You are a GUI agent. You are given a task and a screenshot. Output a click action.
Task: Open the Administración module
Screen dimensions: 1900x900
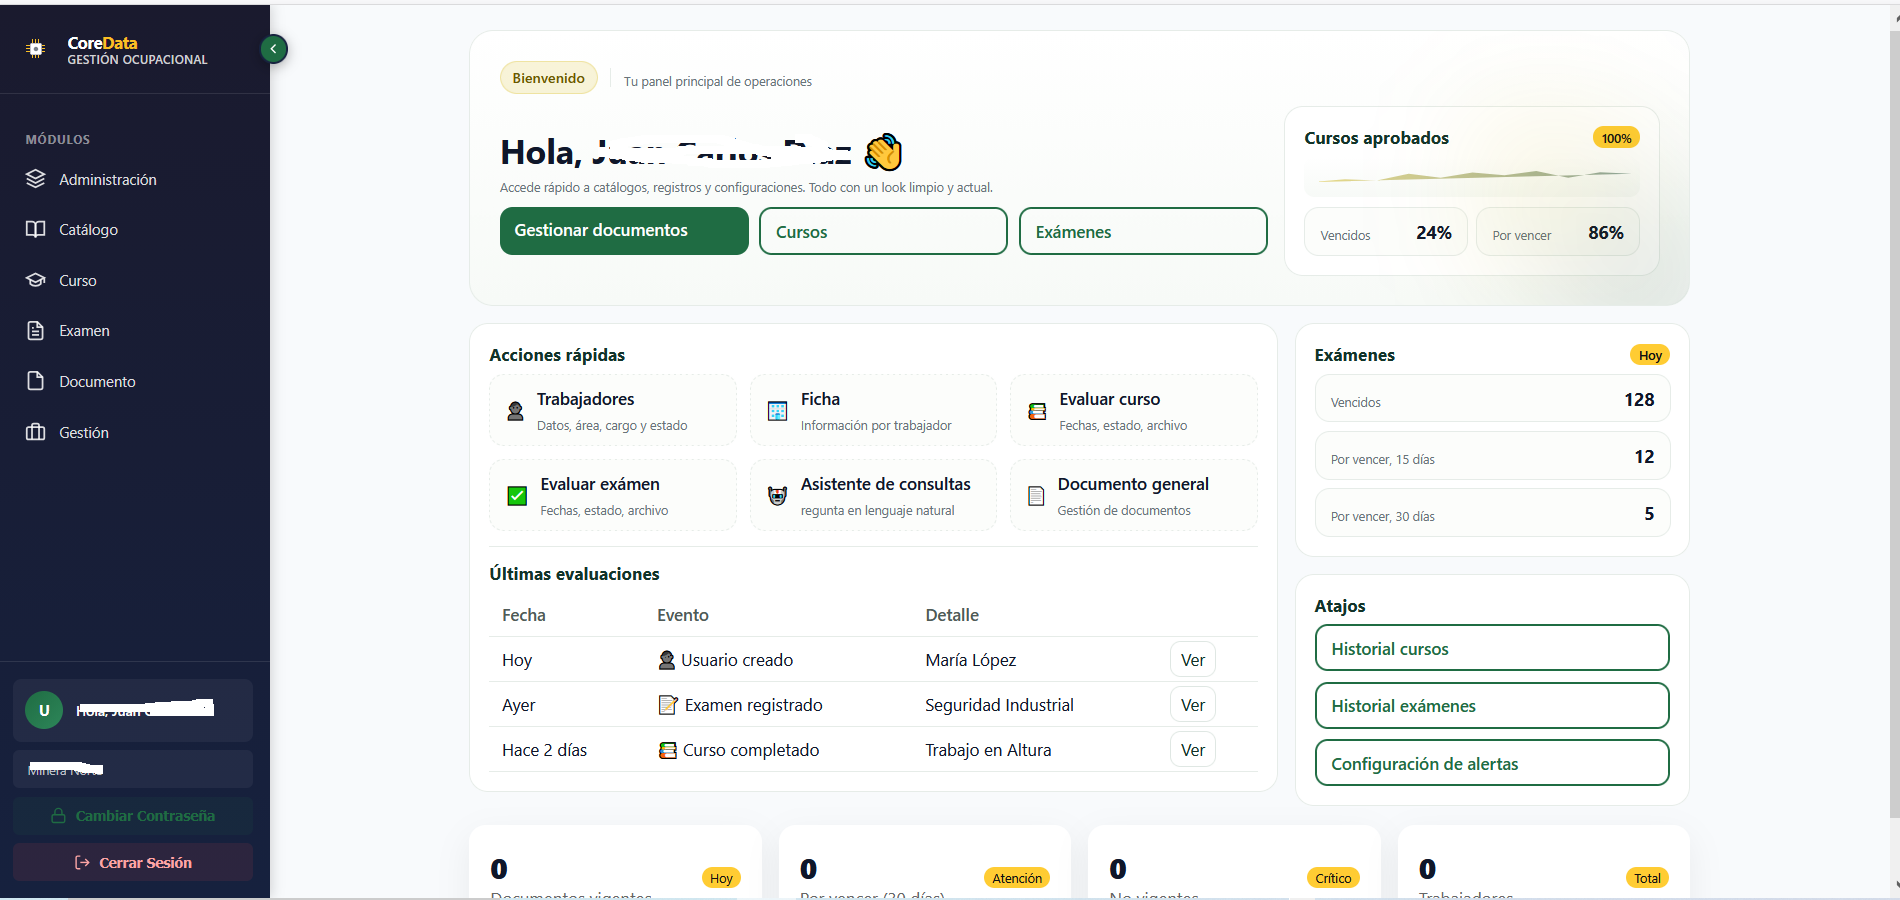click(x=107, y=180)
